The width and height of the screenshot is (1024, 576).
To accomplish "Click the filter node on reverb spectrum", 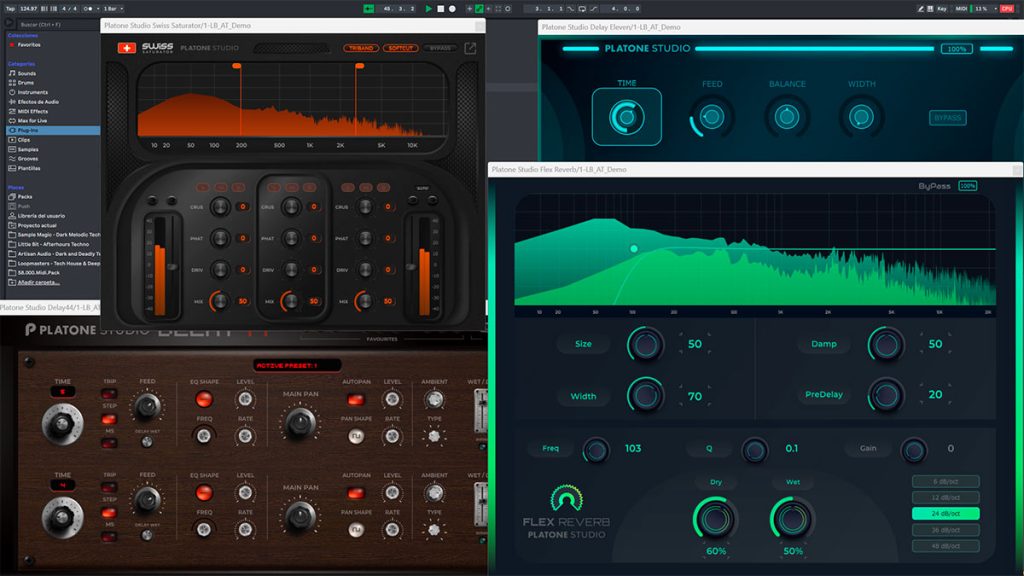I will pos(633,249).
